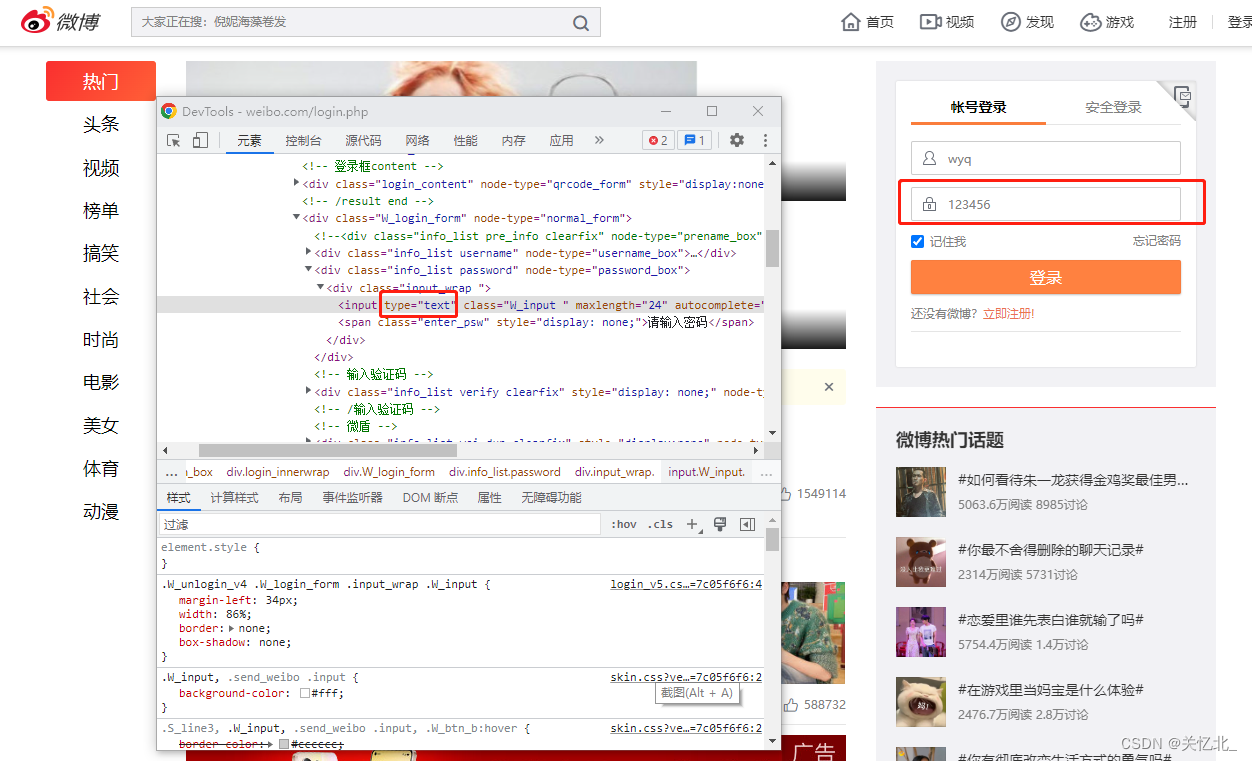The image size is (1252, 761).
Task: Collapse the info_list password div
Action: point(308,270)
